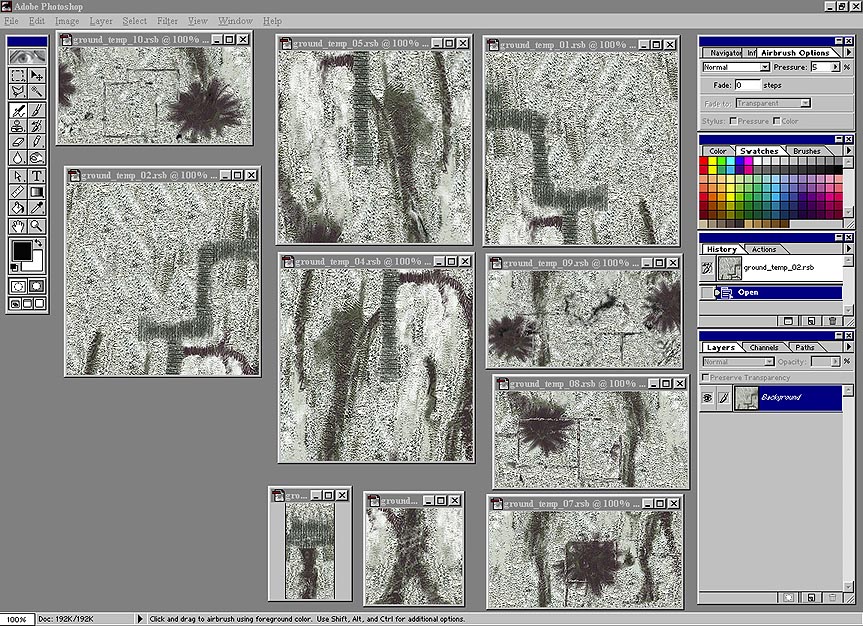The image size is (863, 626).
Task: Switch to the Channels tab
Action: [x=764, y=347]
